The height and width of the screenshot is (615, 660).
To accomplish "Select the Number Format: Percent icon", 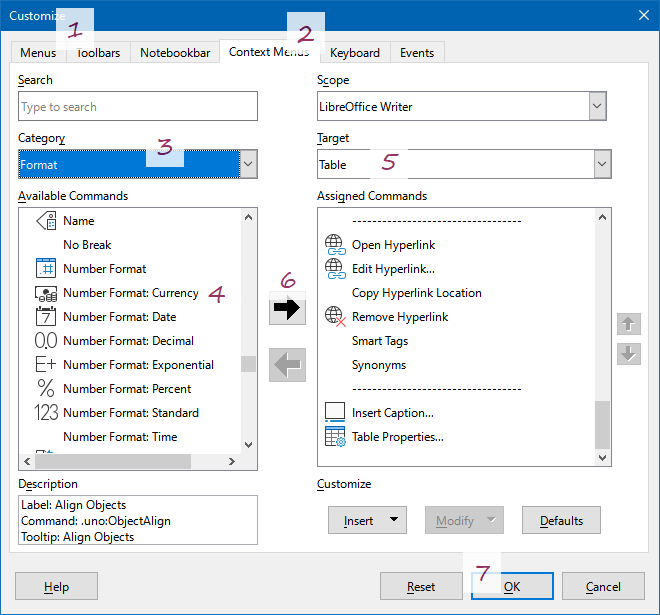I will [46, 389].
